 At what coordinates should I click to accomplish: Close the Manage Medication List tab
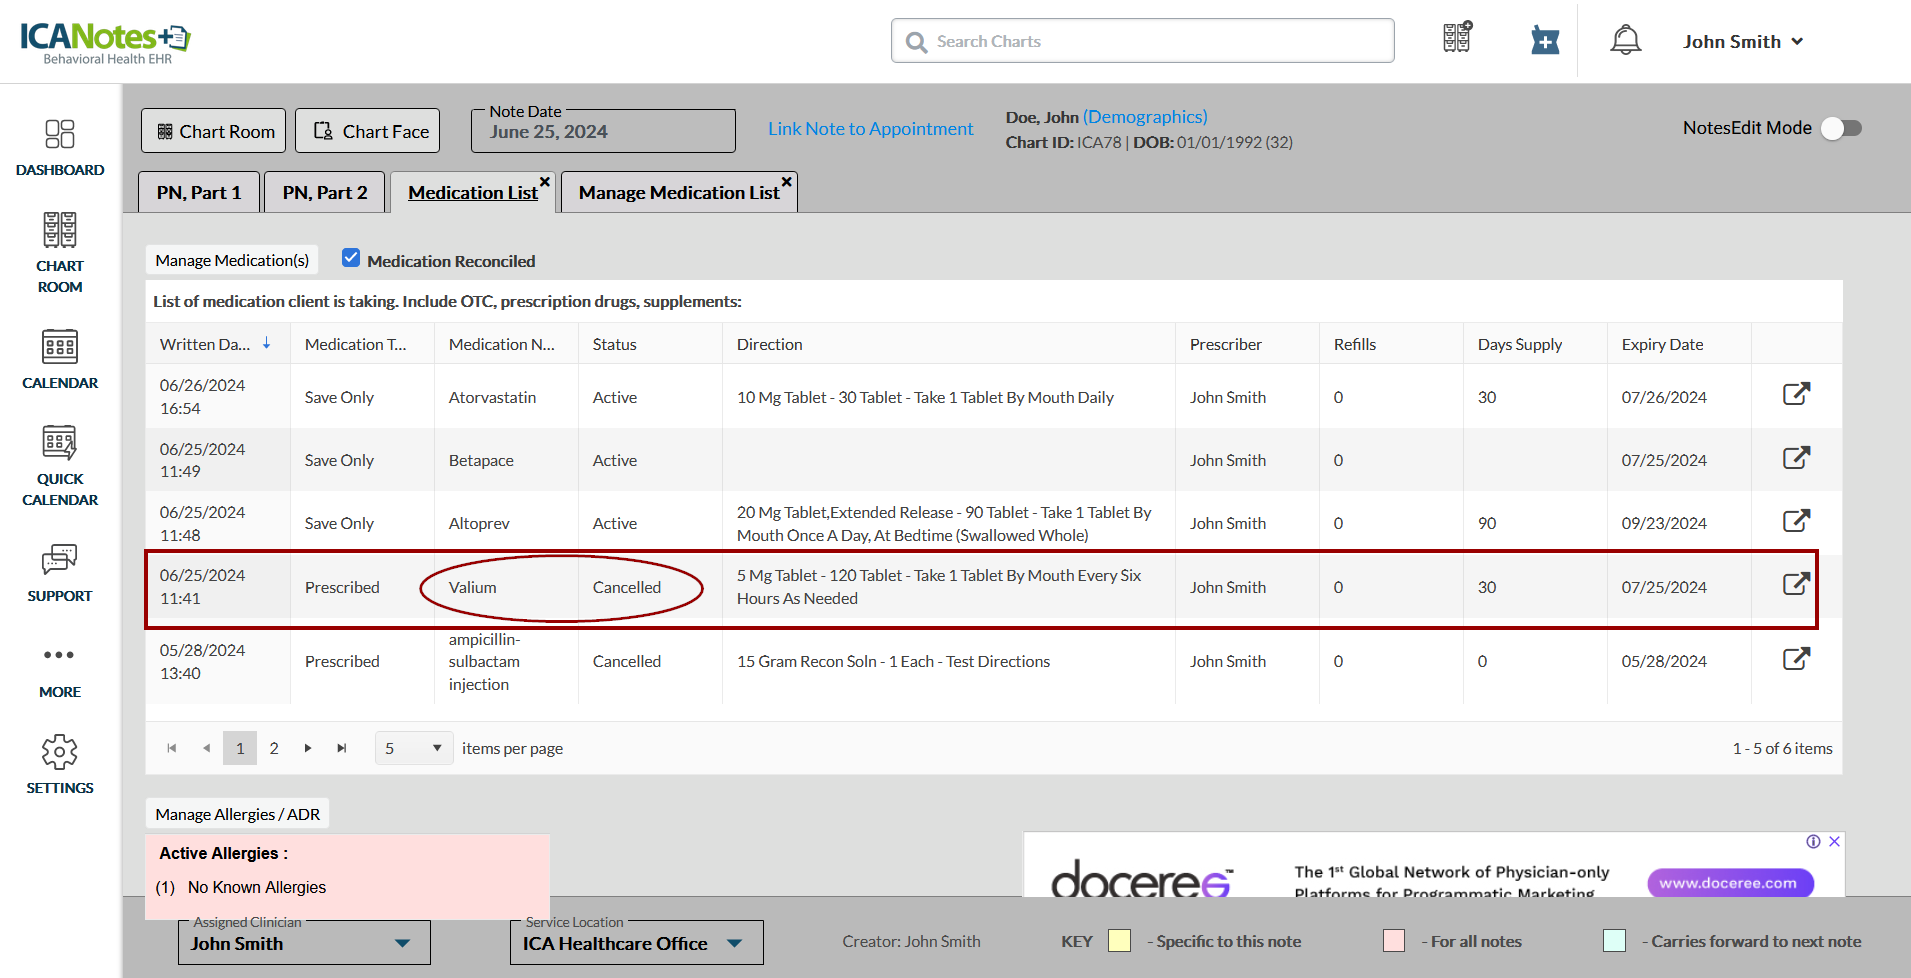tap(787, 181)
